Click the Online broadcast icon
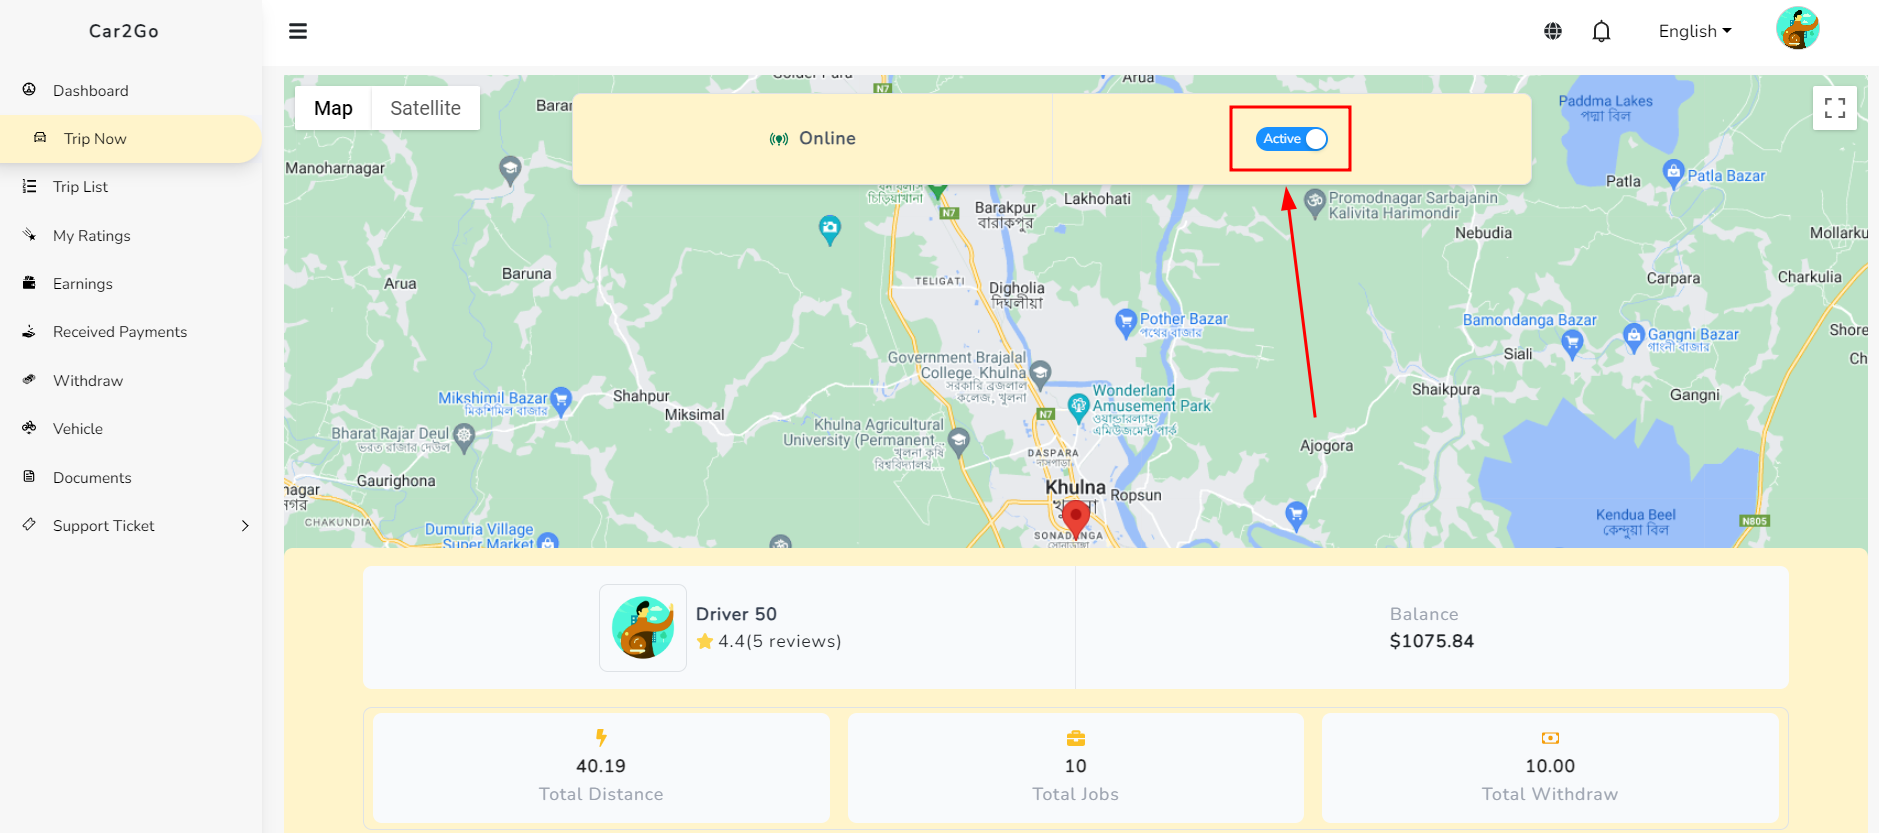Image resolution: width=1879 pixels, height=833 pixels. (x=779, y=139)
